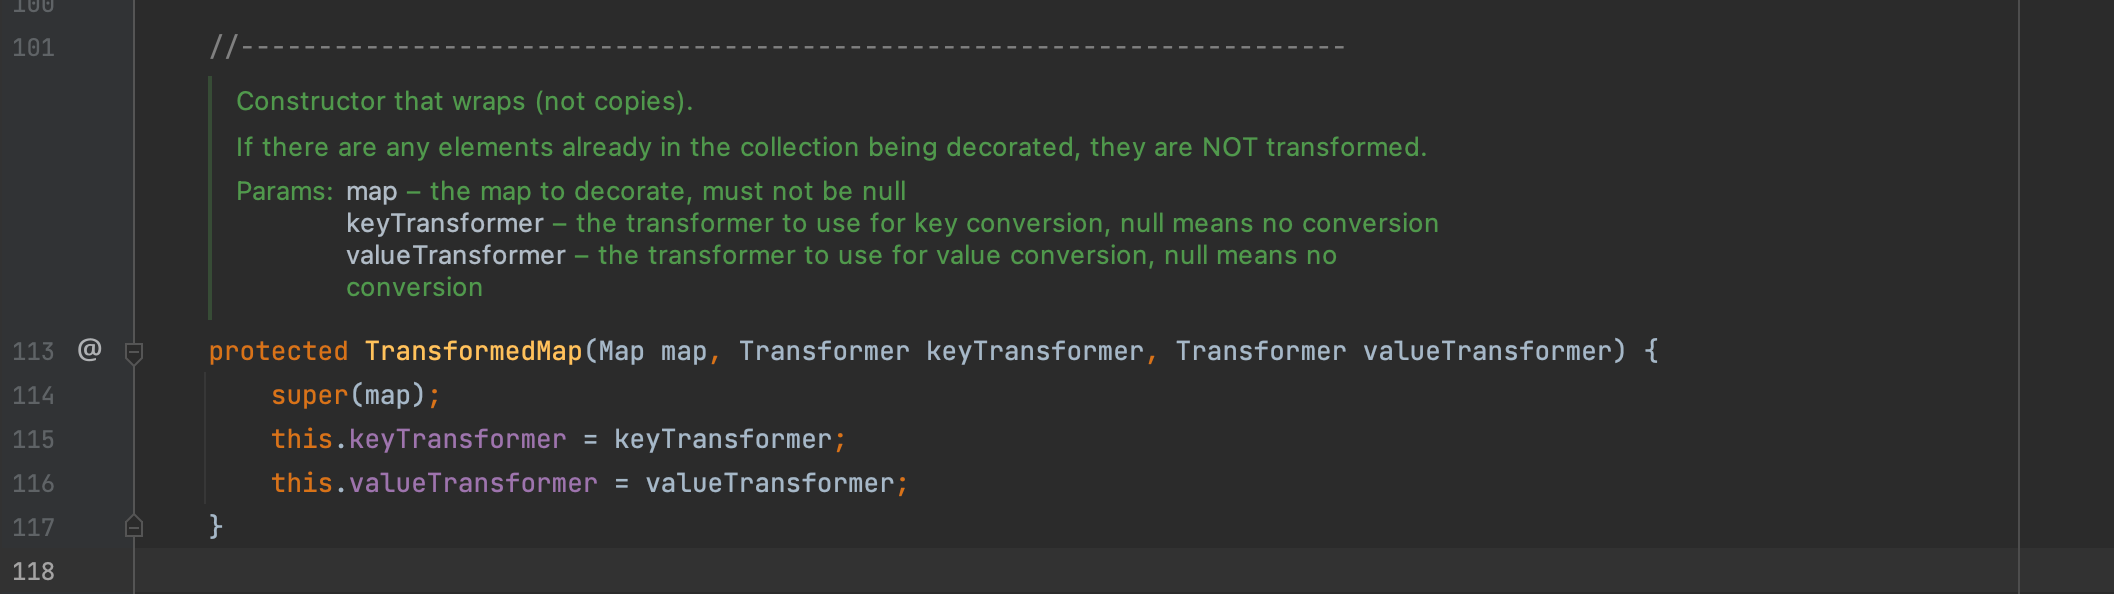The image size is (2114, 594).
Task: Click the super call on line 114
Action: click(x=309, y=395)
